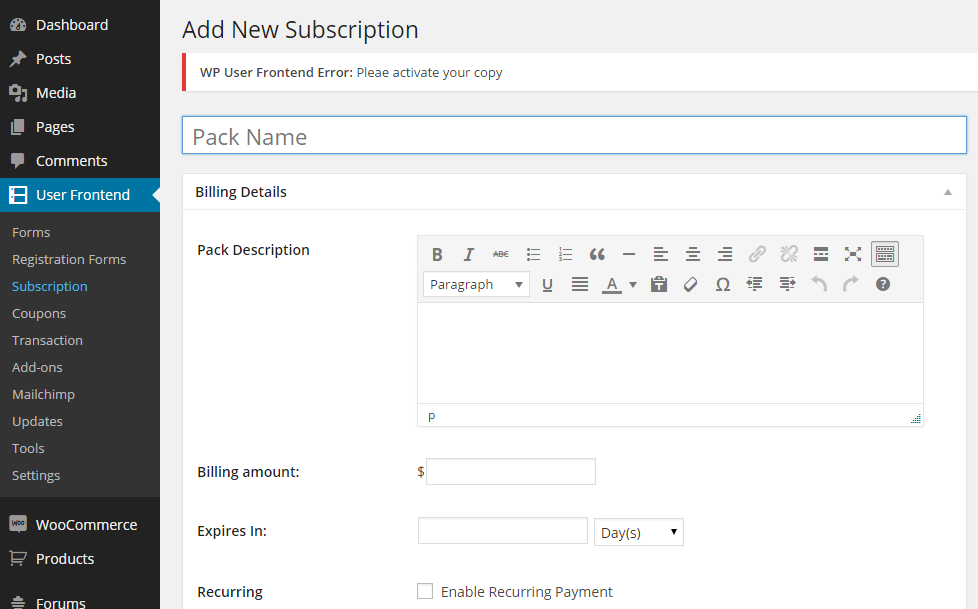Screen dimensions: 978x609
Task: Collapse the Billing Details panel
Action: pyautogui.click(x=947, y=192)
